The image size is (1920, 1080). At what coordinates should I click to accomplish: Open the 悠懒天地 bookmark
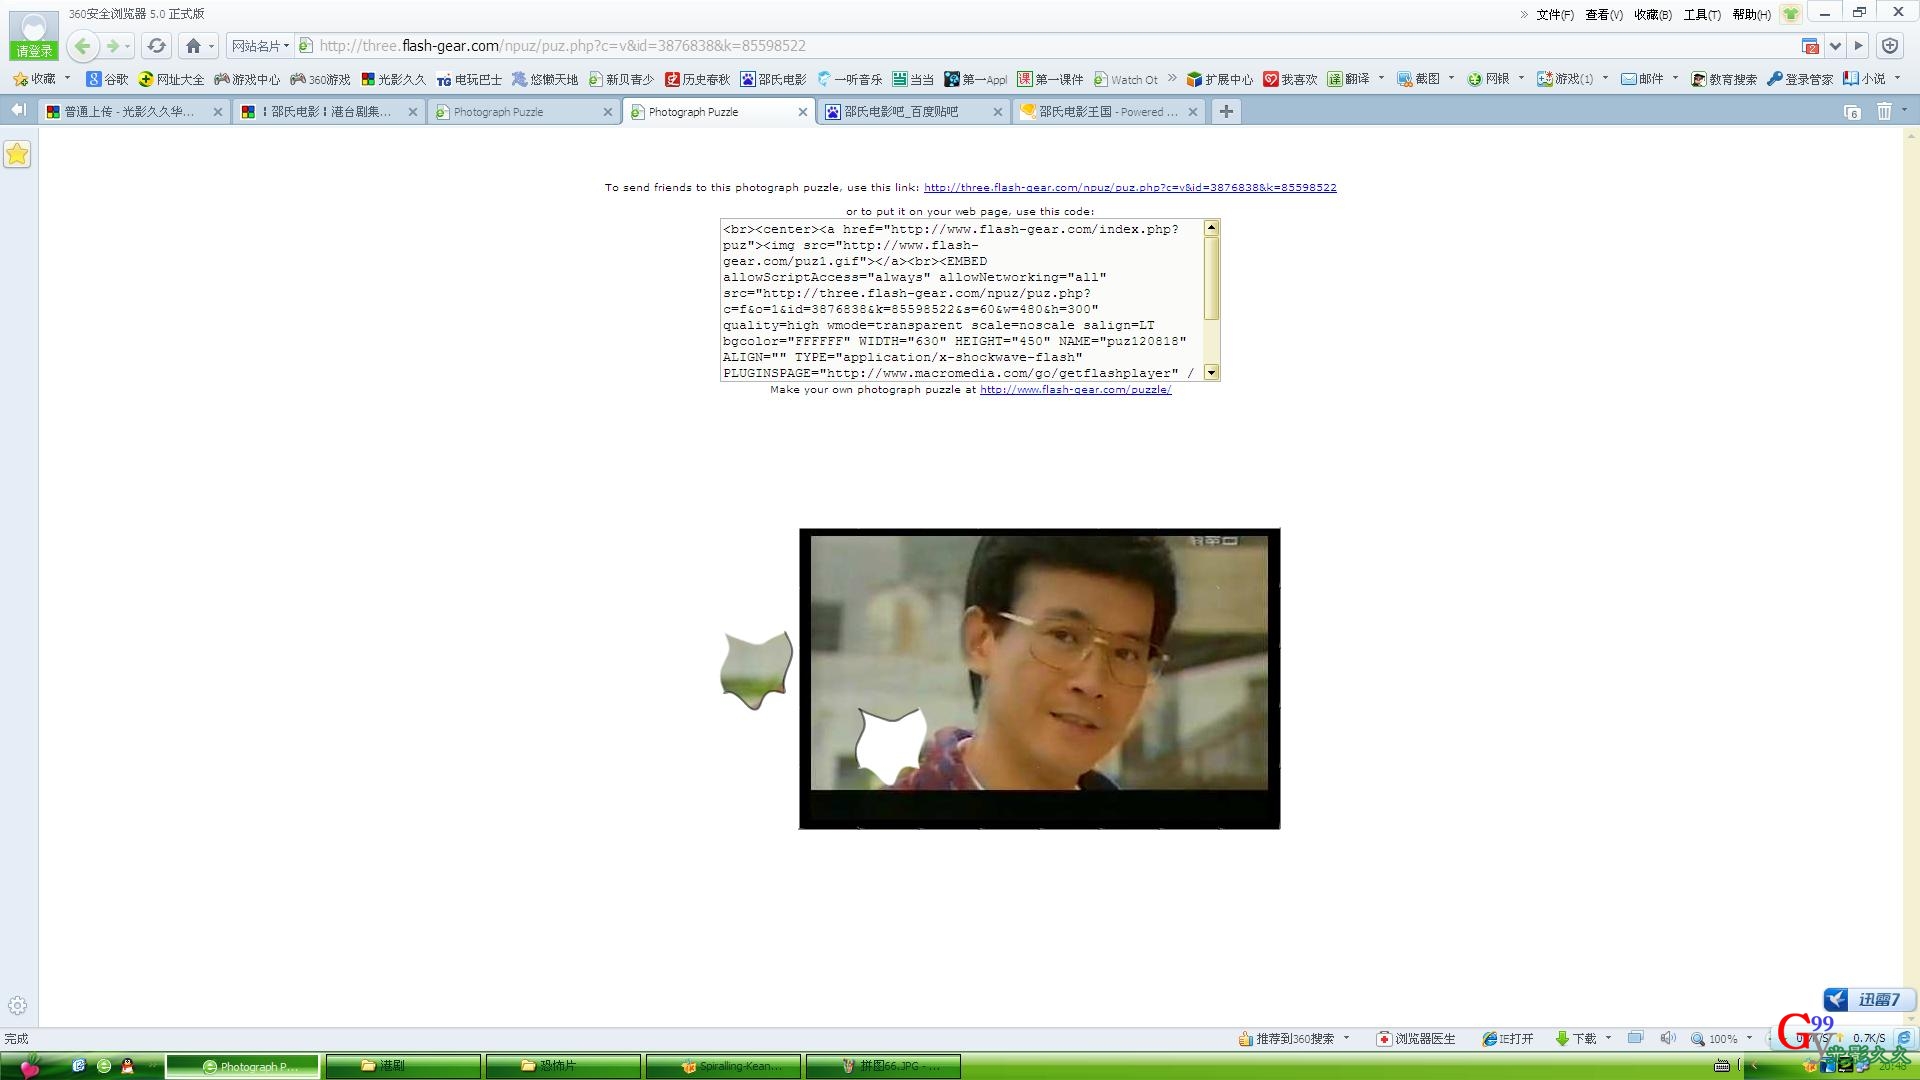pyautogui.click(x=545, y=79)
